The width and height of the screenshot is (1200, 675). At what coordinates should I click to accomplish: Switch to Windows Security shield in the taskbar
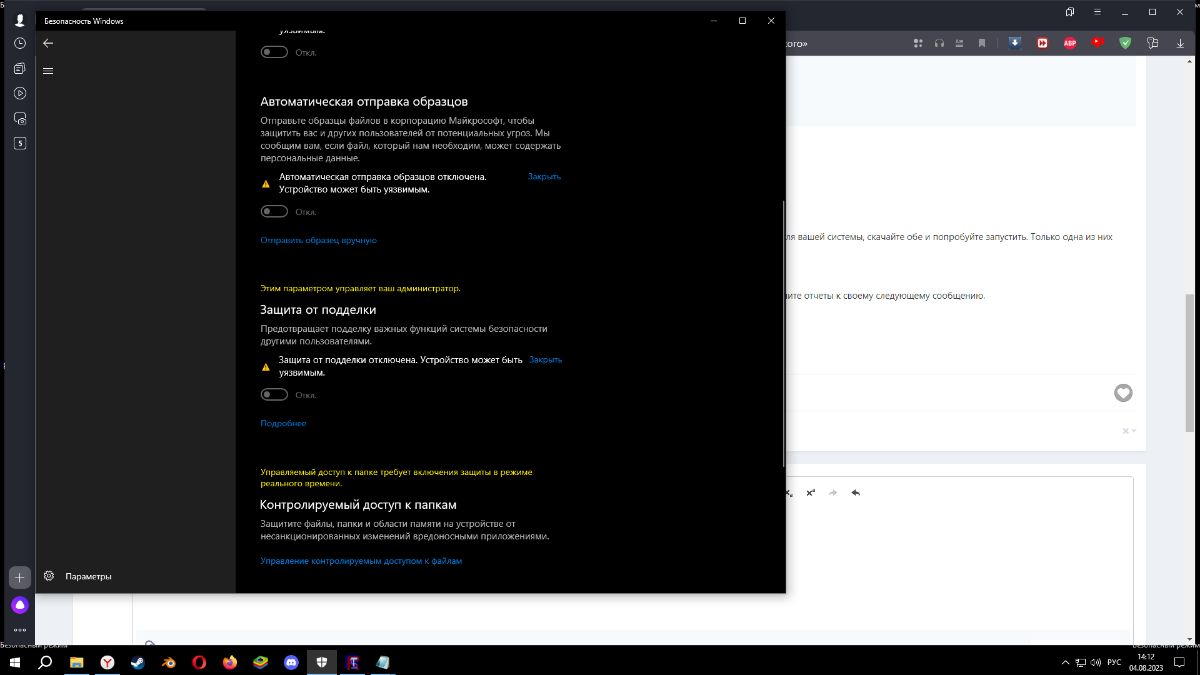[x=322, y=662]
